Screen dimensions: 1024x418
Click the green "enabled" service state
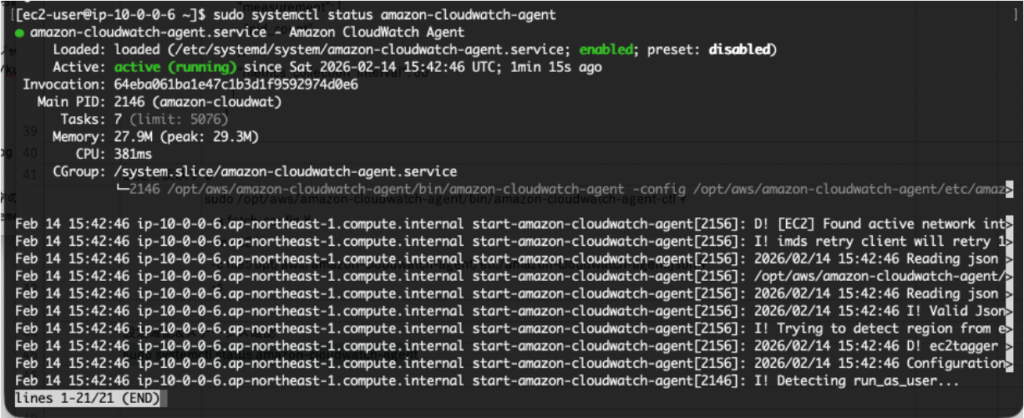click(x=606, y=49)
